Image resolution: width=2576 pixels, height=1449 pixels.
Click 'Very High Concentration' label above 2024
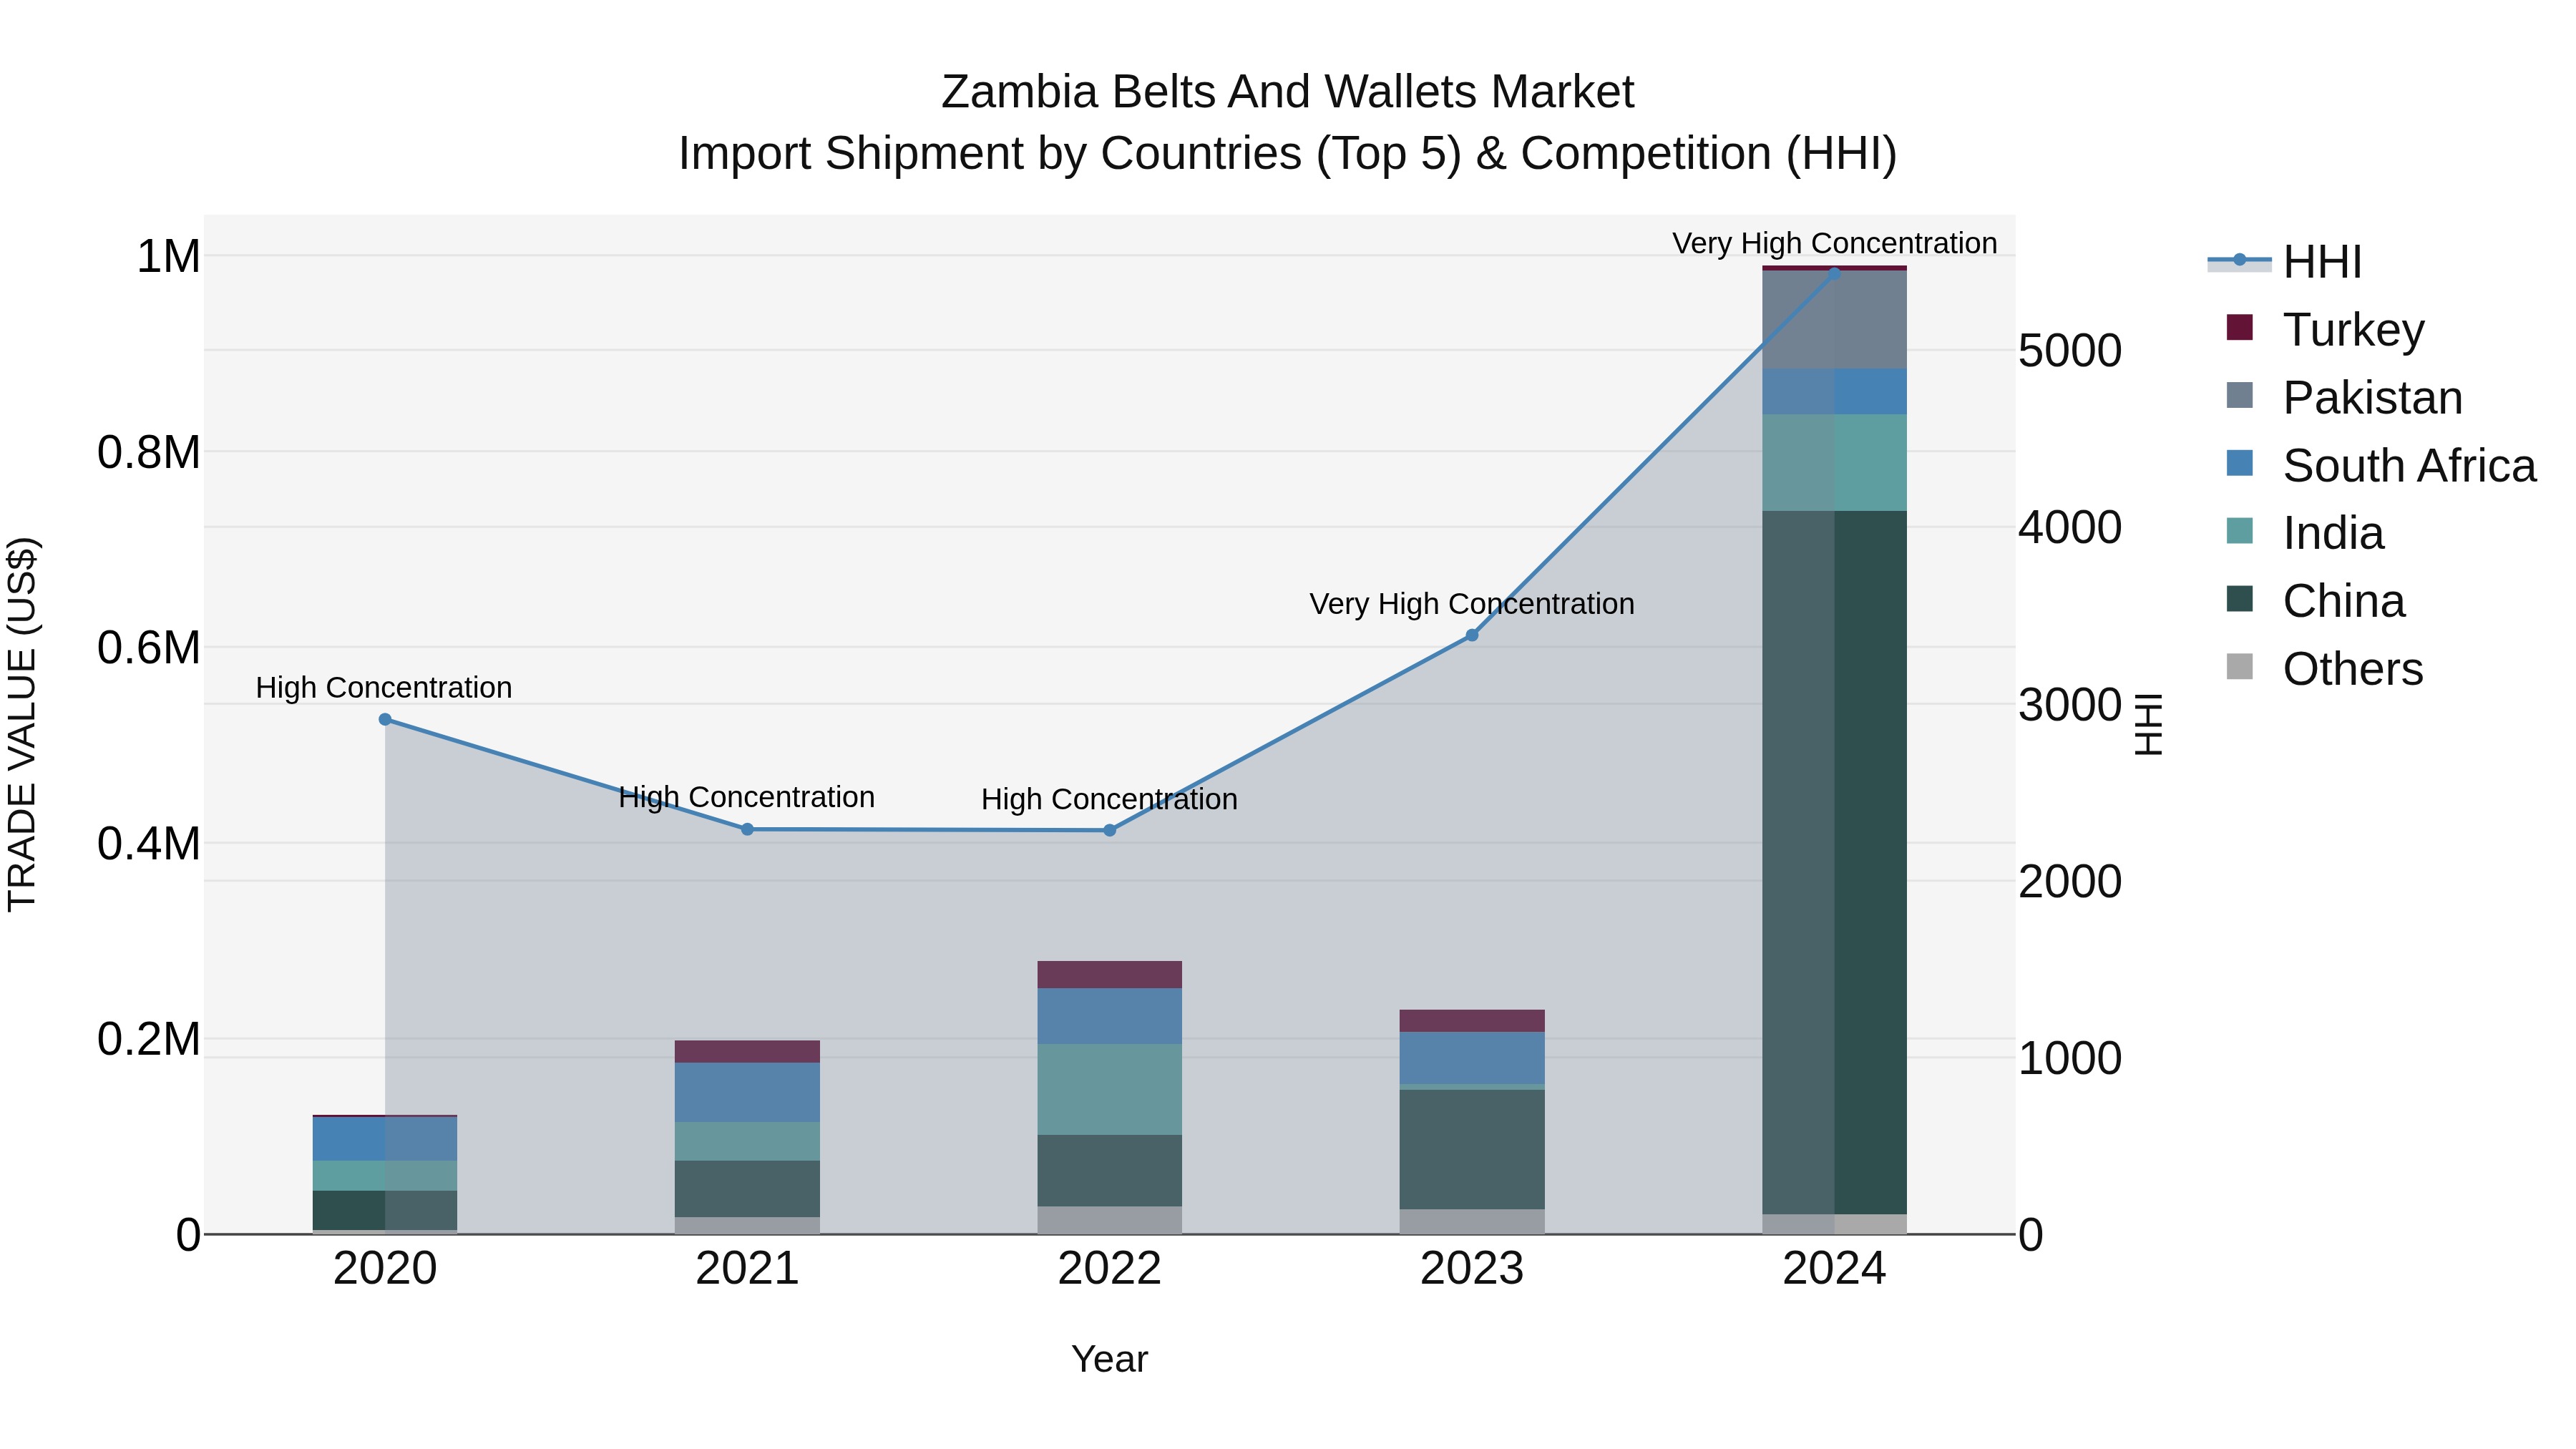coord(1834,243)
